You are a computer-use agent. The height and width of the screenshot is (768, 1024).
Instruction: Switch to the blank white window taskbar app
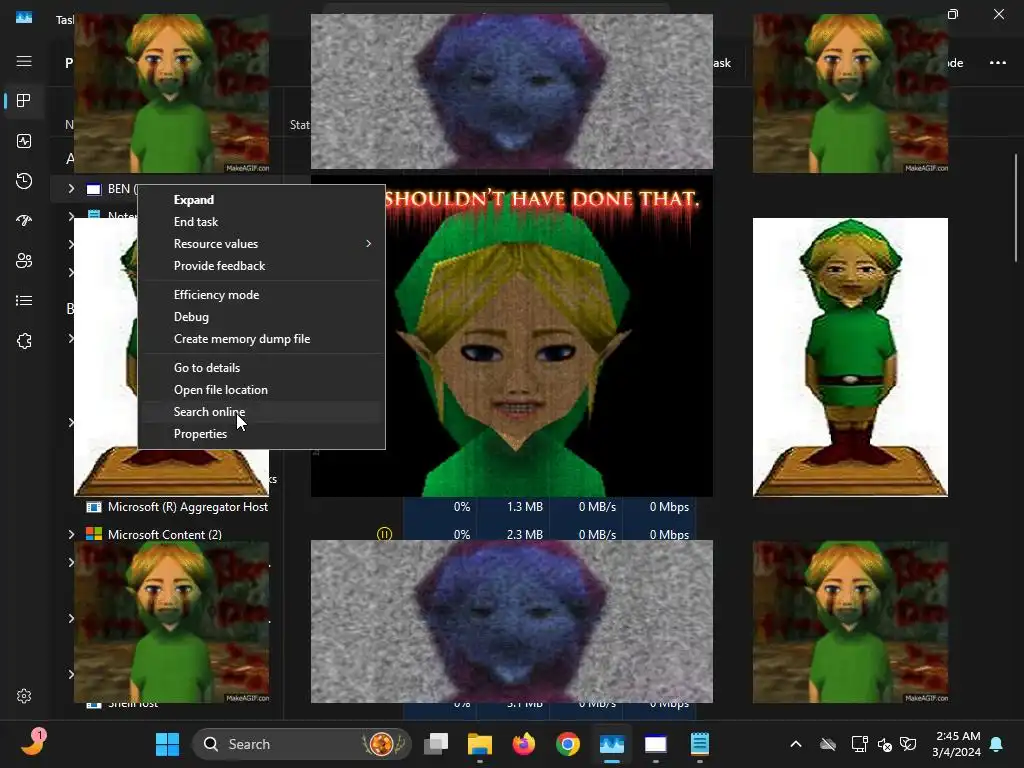(x=656, y=744)
